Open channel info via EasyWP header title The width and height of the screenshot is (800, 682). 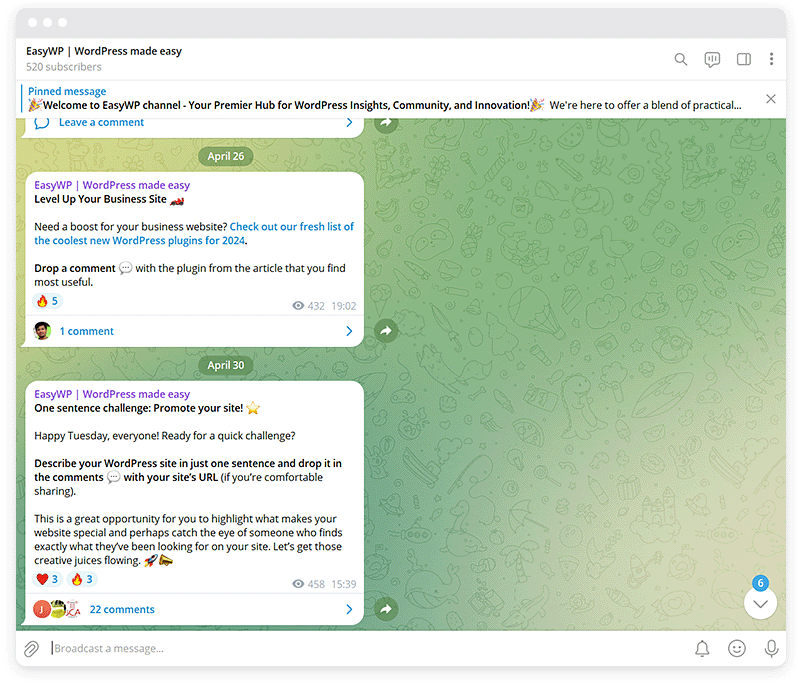point(104,51)
